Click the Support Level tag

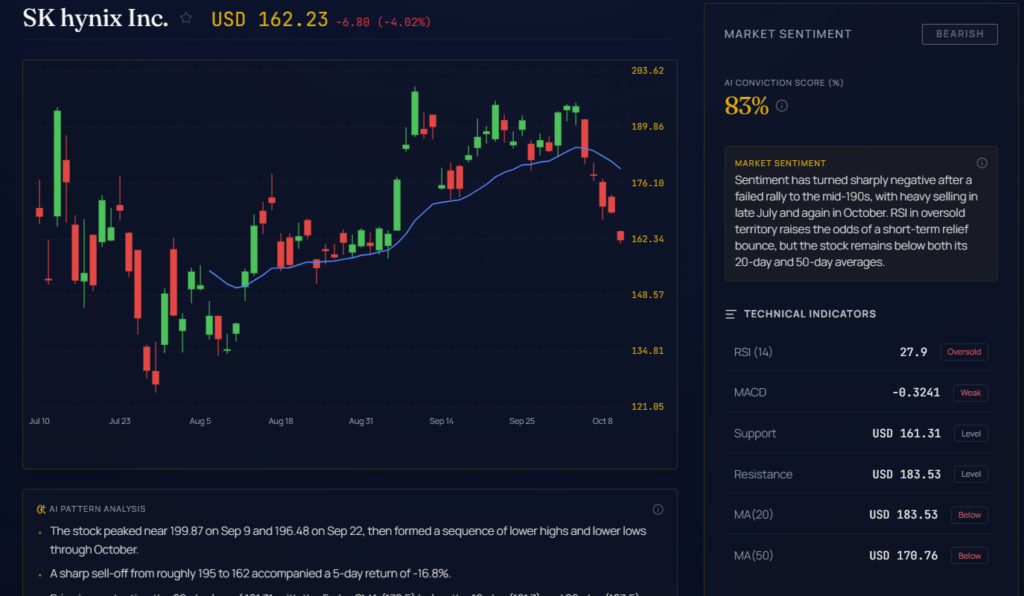click(x=971, y=433)
